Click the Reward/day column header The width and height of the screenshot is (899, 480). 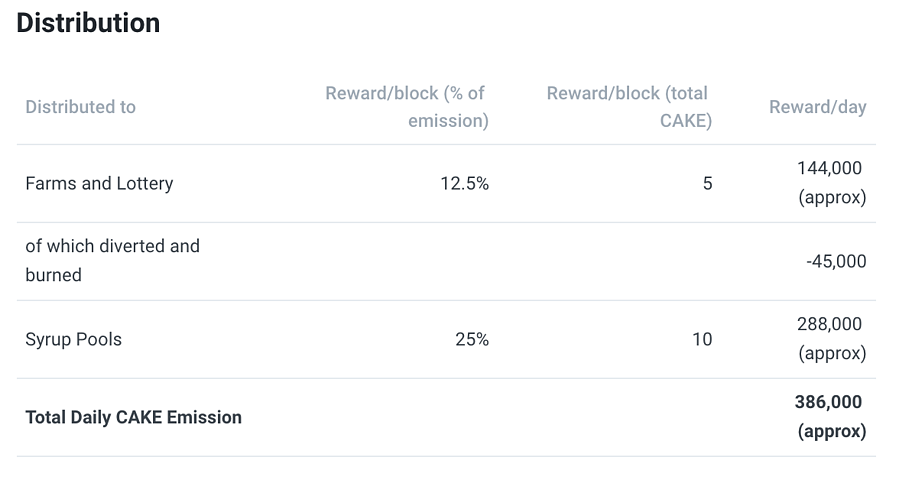[817, 107]
